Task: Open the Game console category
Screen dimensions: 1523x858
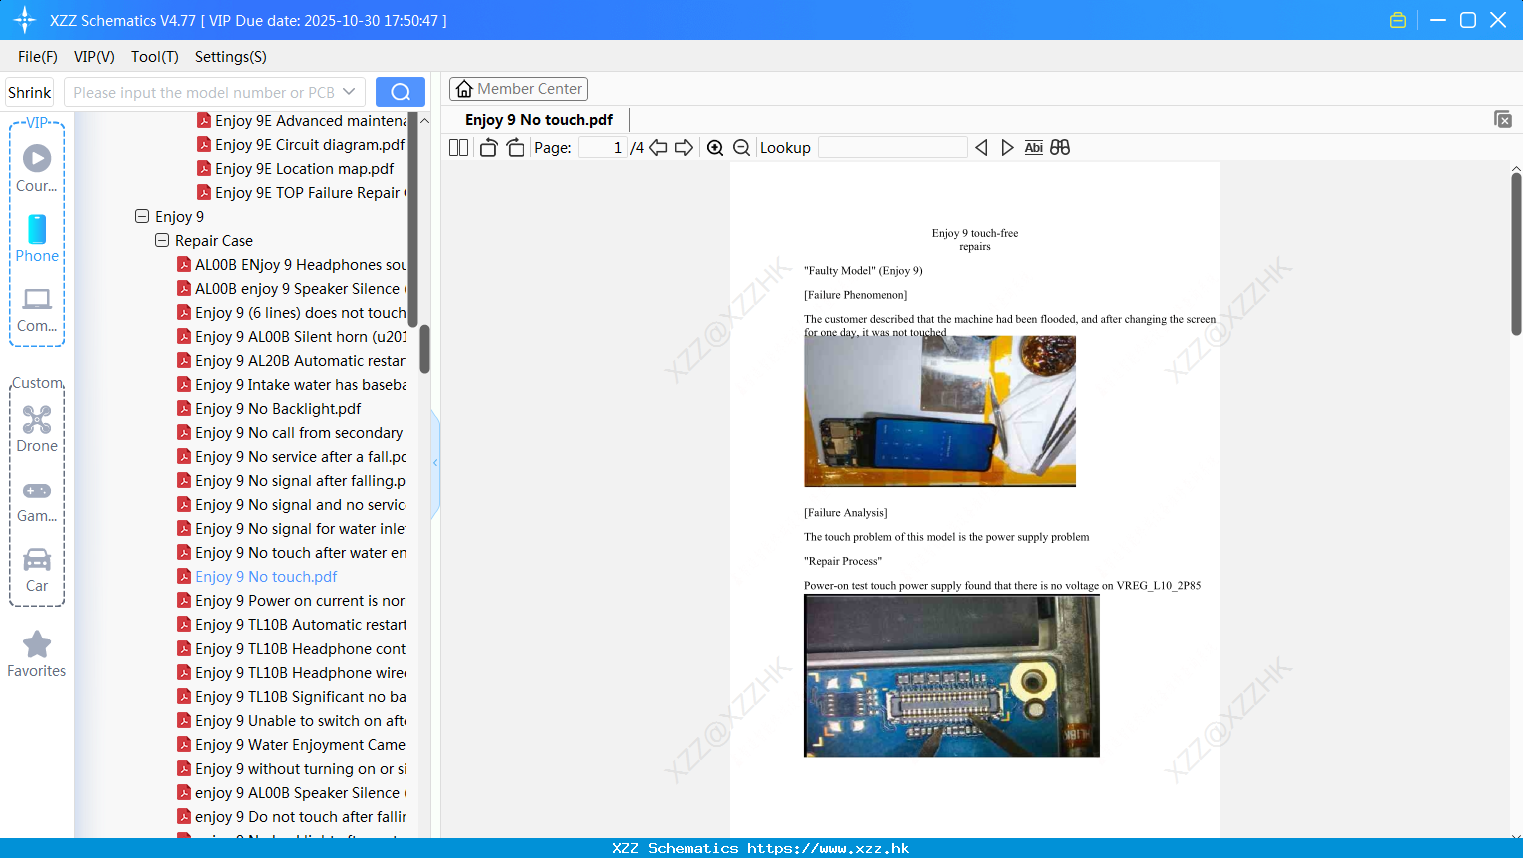Action: [x=37, y=500]
